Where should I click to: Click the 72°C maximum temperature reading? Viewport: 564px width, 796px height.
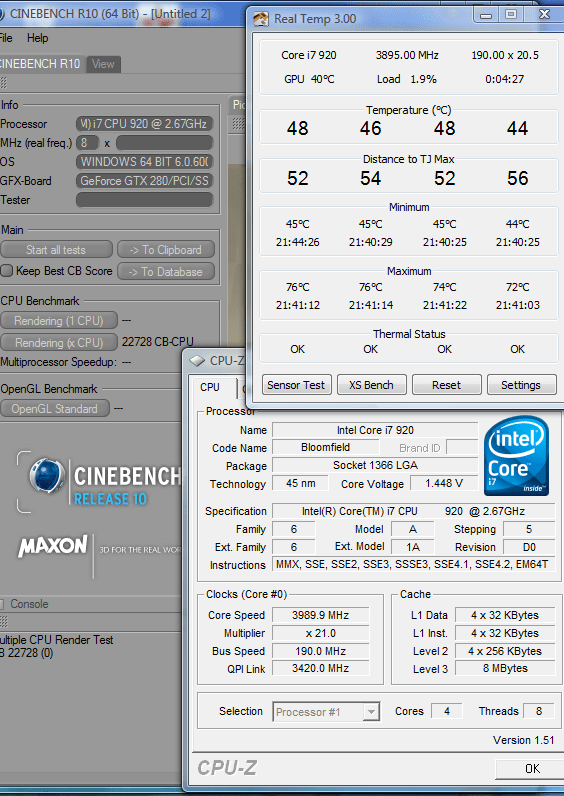click(518, 287)
